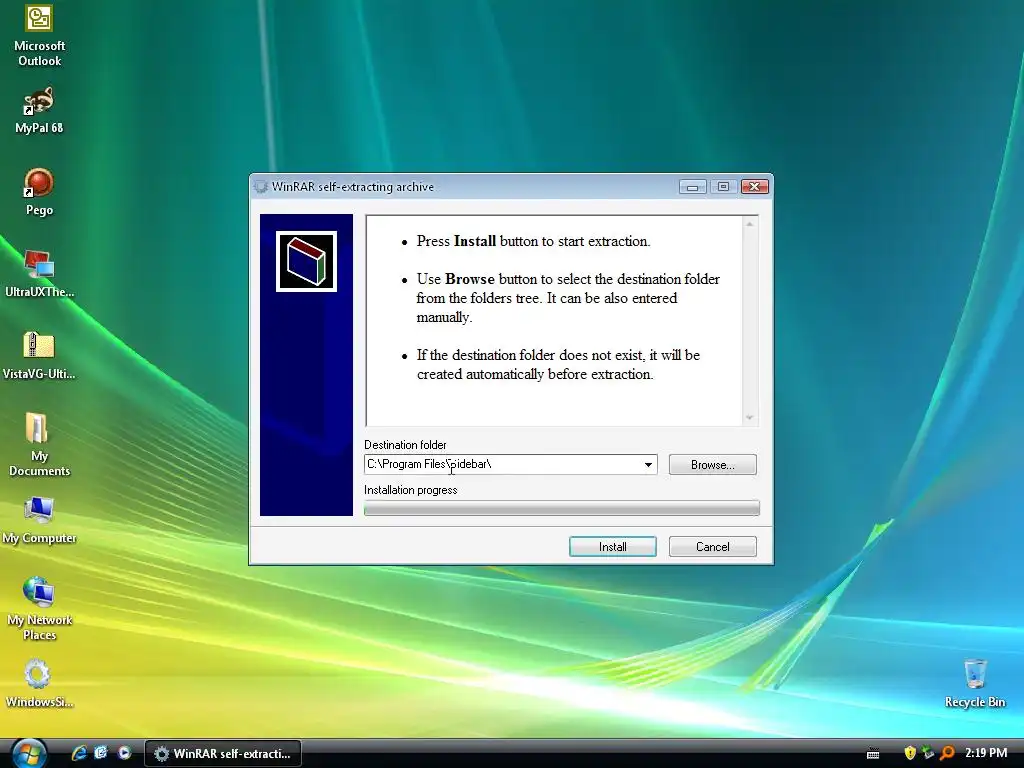Click the second quick launch icon

coord(102,753)
